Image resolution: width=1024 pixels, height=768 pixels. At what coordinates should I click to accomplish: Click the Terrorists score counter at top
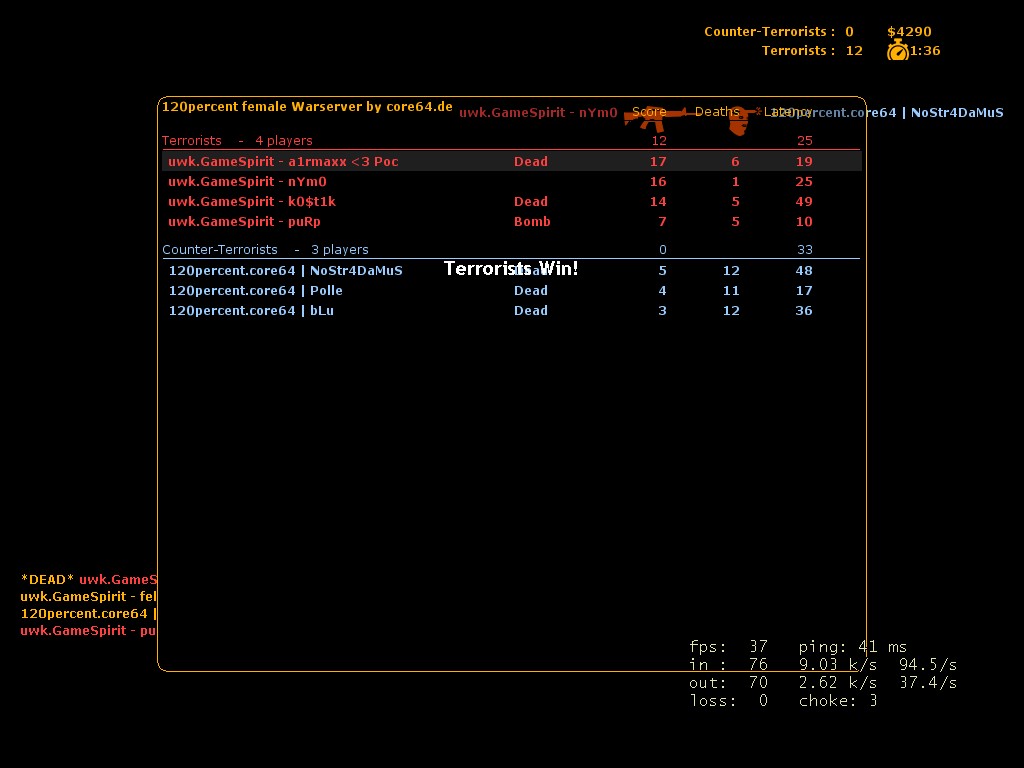pos(811,50)
